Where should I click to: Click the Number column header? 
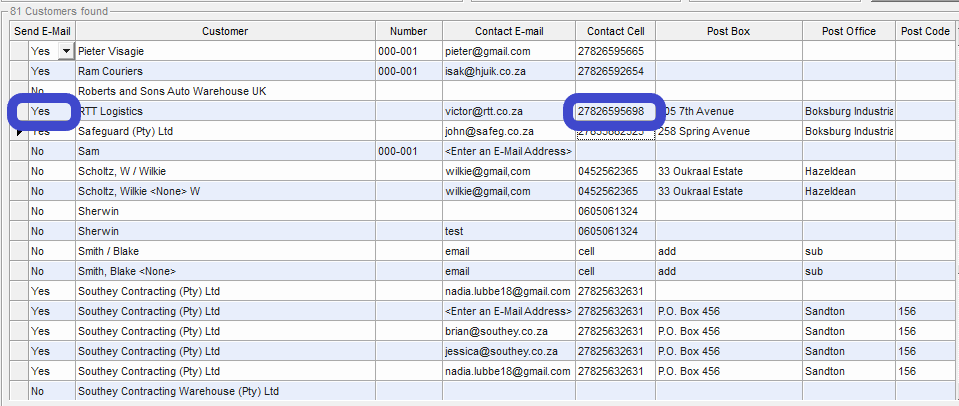[x=409, y=31]
